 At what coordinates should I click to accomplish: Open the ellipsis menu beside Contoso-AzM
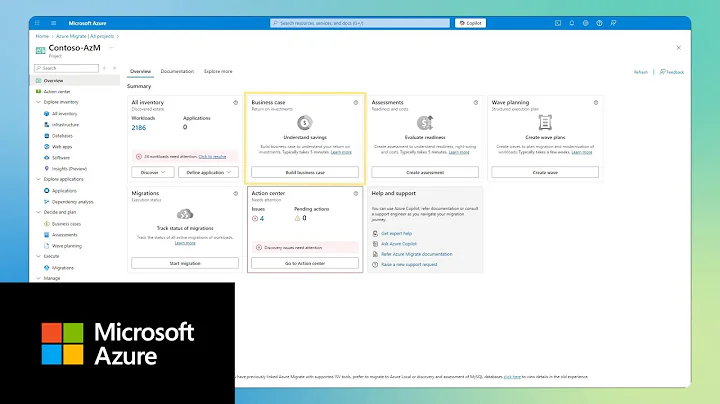[112, 48]
